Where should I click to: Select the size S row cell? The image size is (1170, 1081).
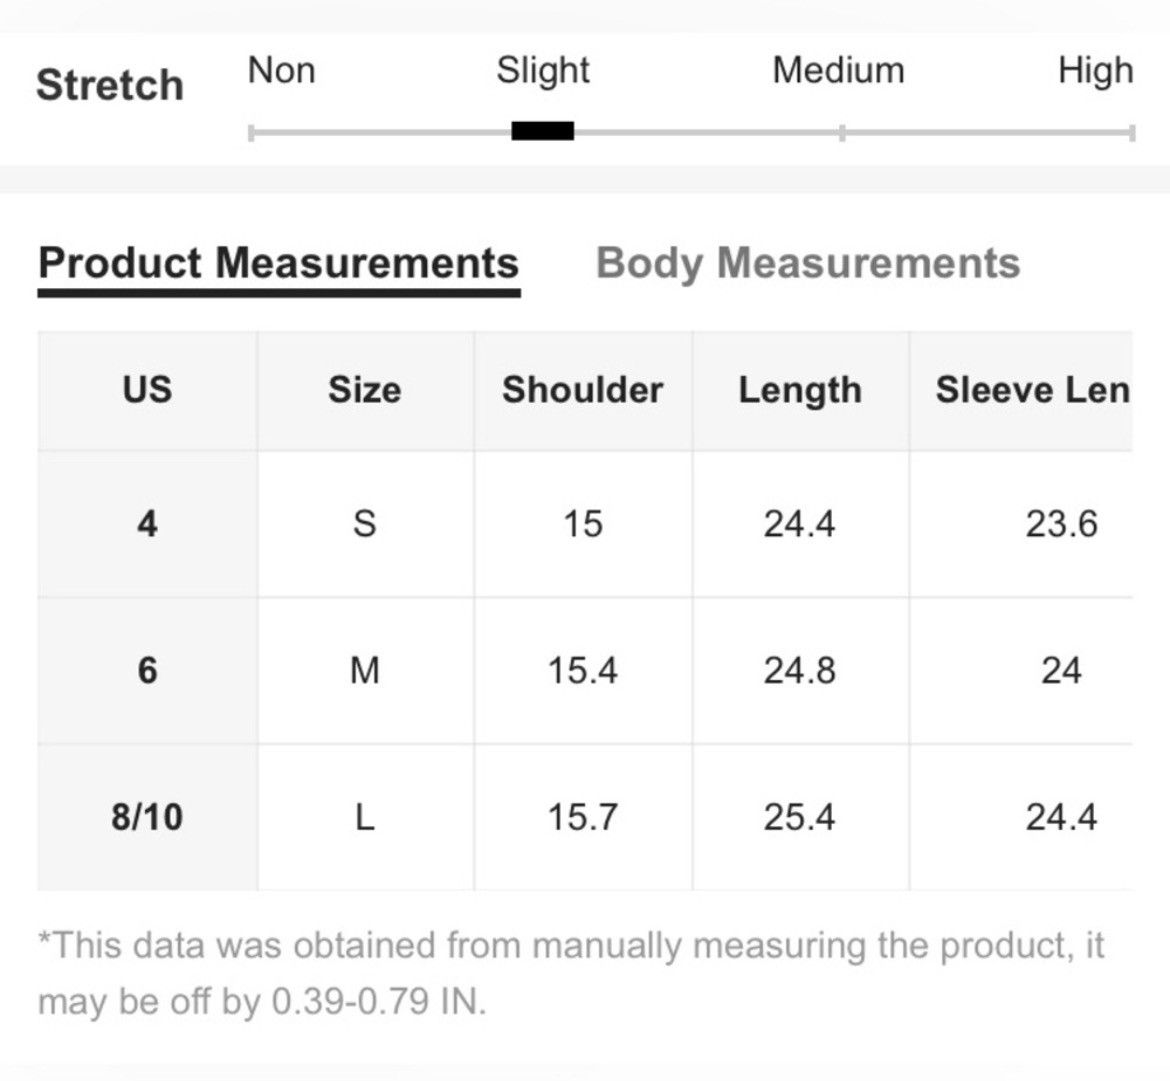(365, 524)
